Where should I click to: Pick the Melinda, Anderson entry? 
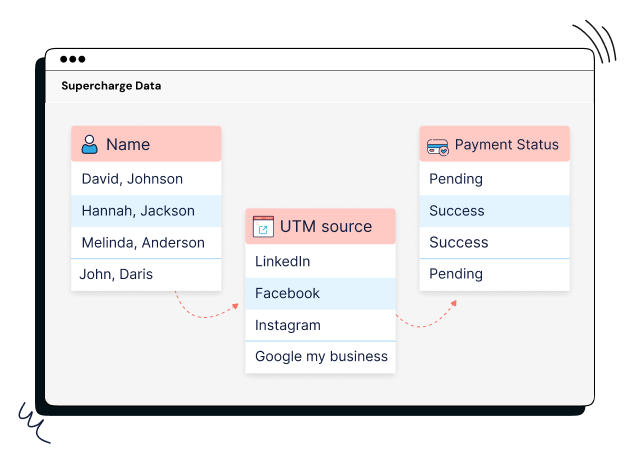point(146,243)
